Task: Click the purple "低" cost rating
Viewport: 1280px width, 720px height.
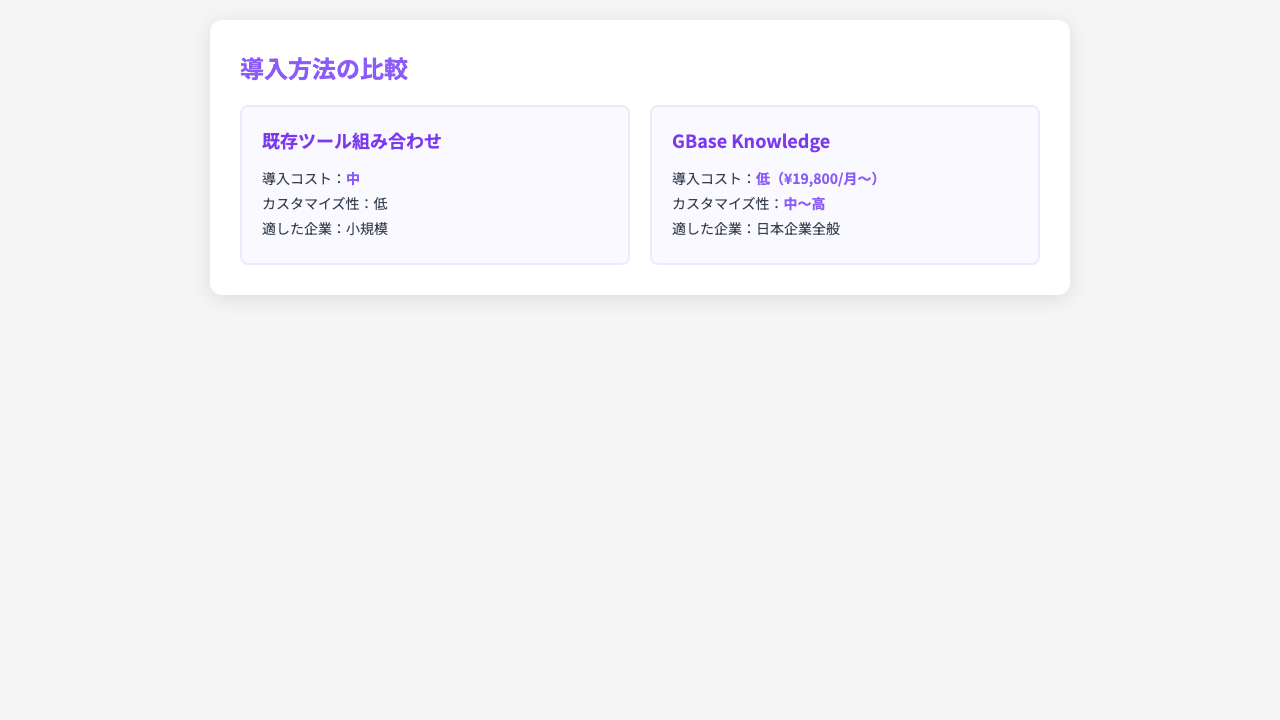Action: tap(761, 178)
